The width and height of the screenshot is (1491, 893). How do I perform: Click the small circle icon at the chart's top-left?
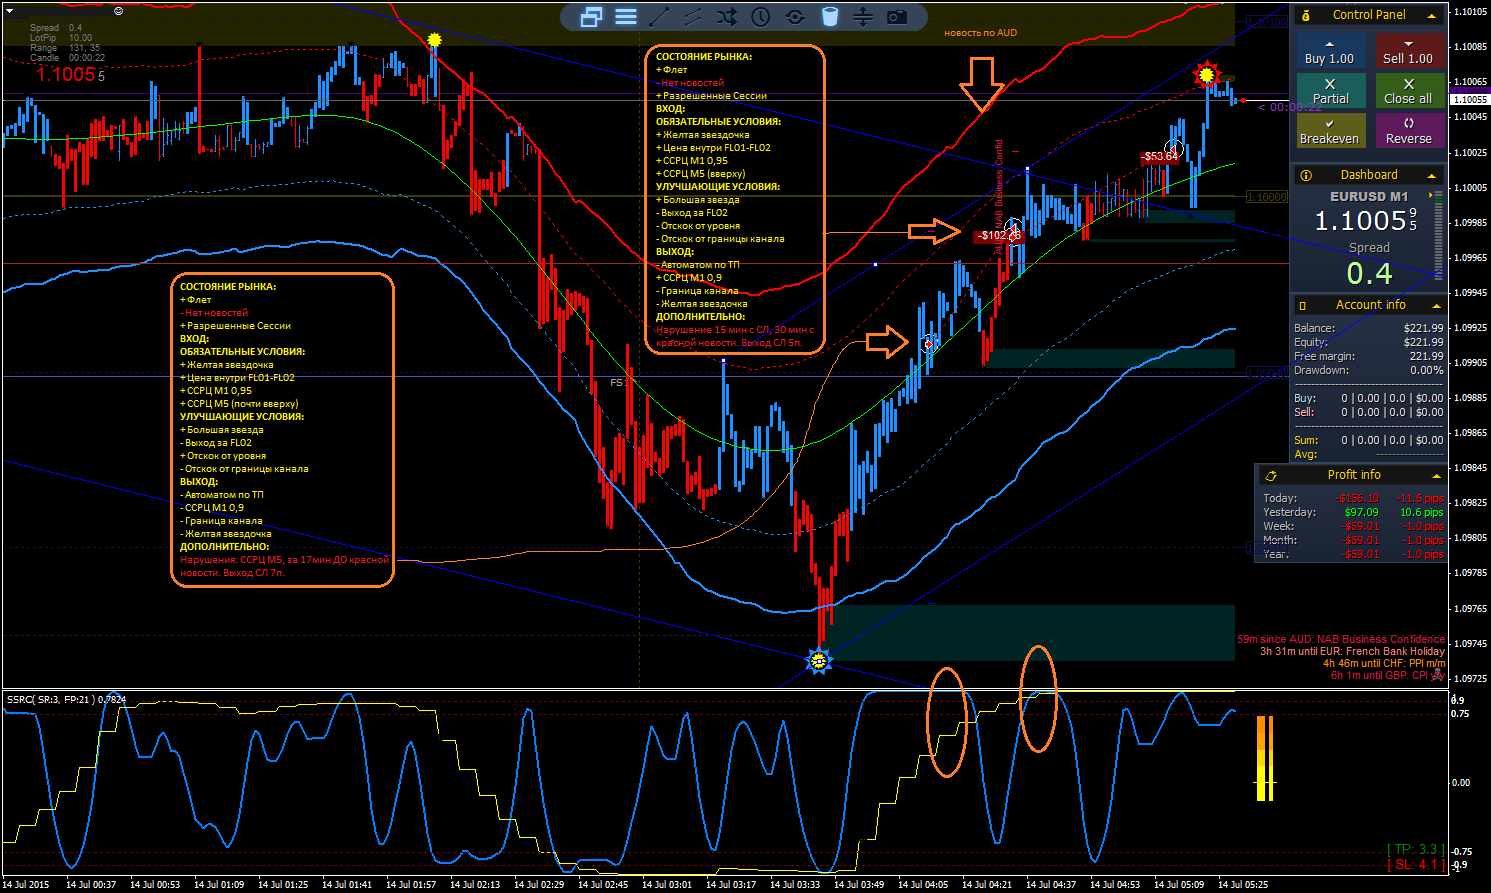pyautogui.click(x=118, y=11)
